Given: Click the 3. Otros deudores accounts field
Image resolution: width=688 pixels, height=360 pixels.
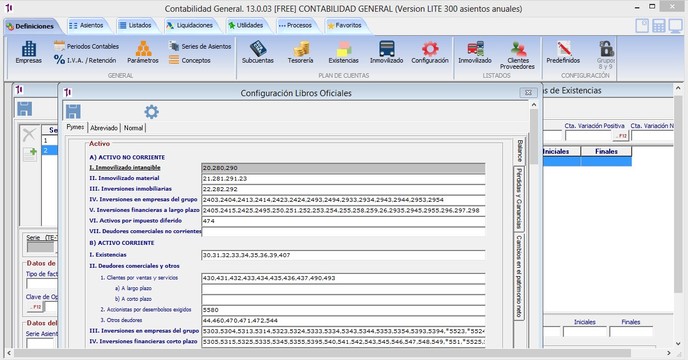Looking at the screenshot, I should (344, 320).
